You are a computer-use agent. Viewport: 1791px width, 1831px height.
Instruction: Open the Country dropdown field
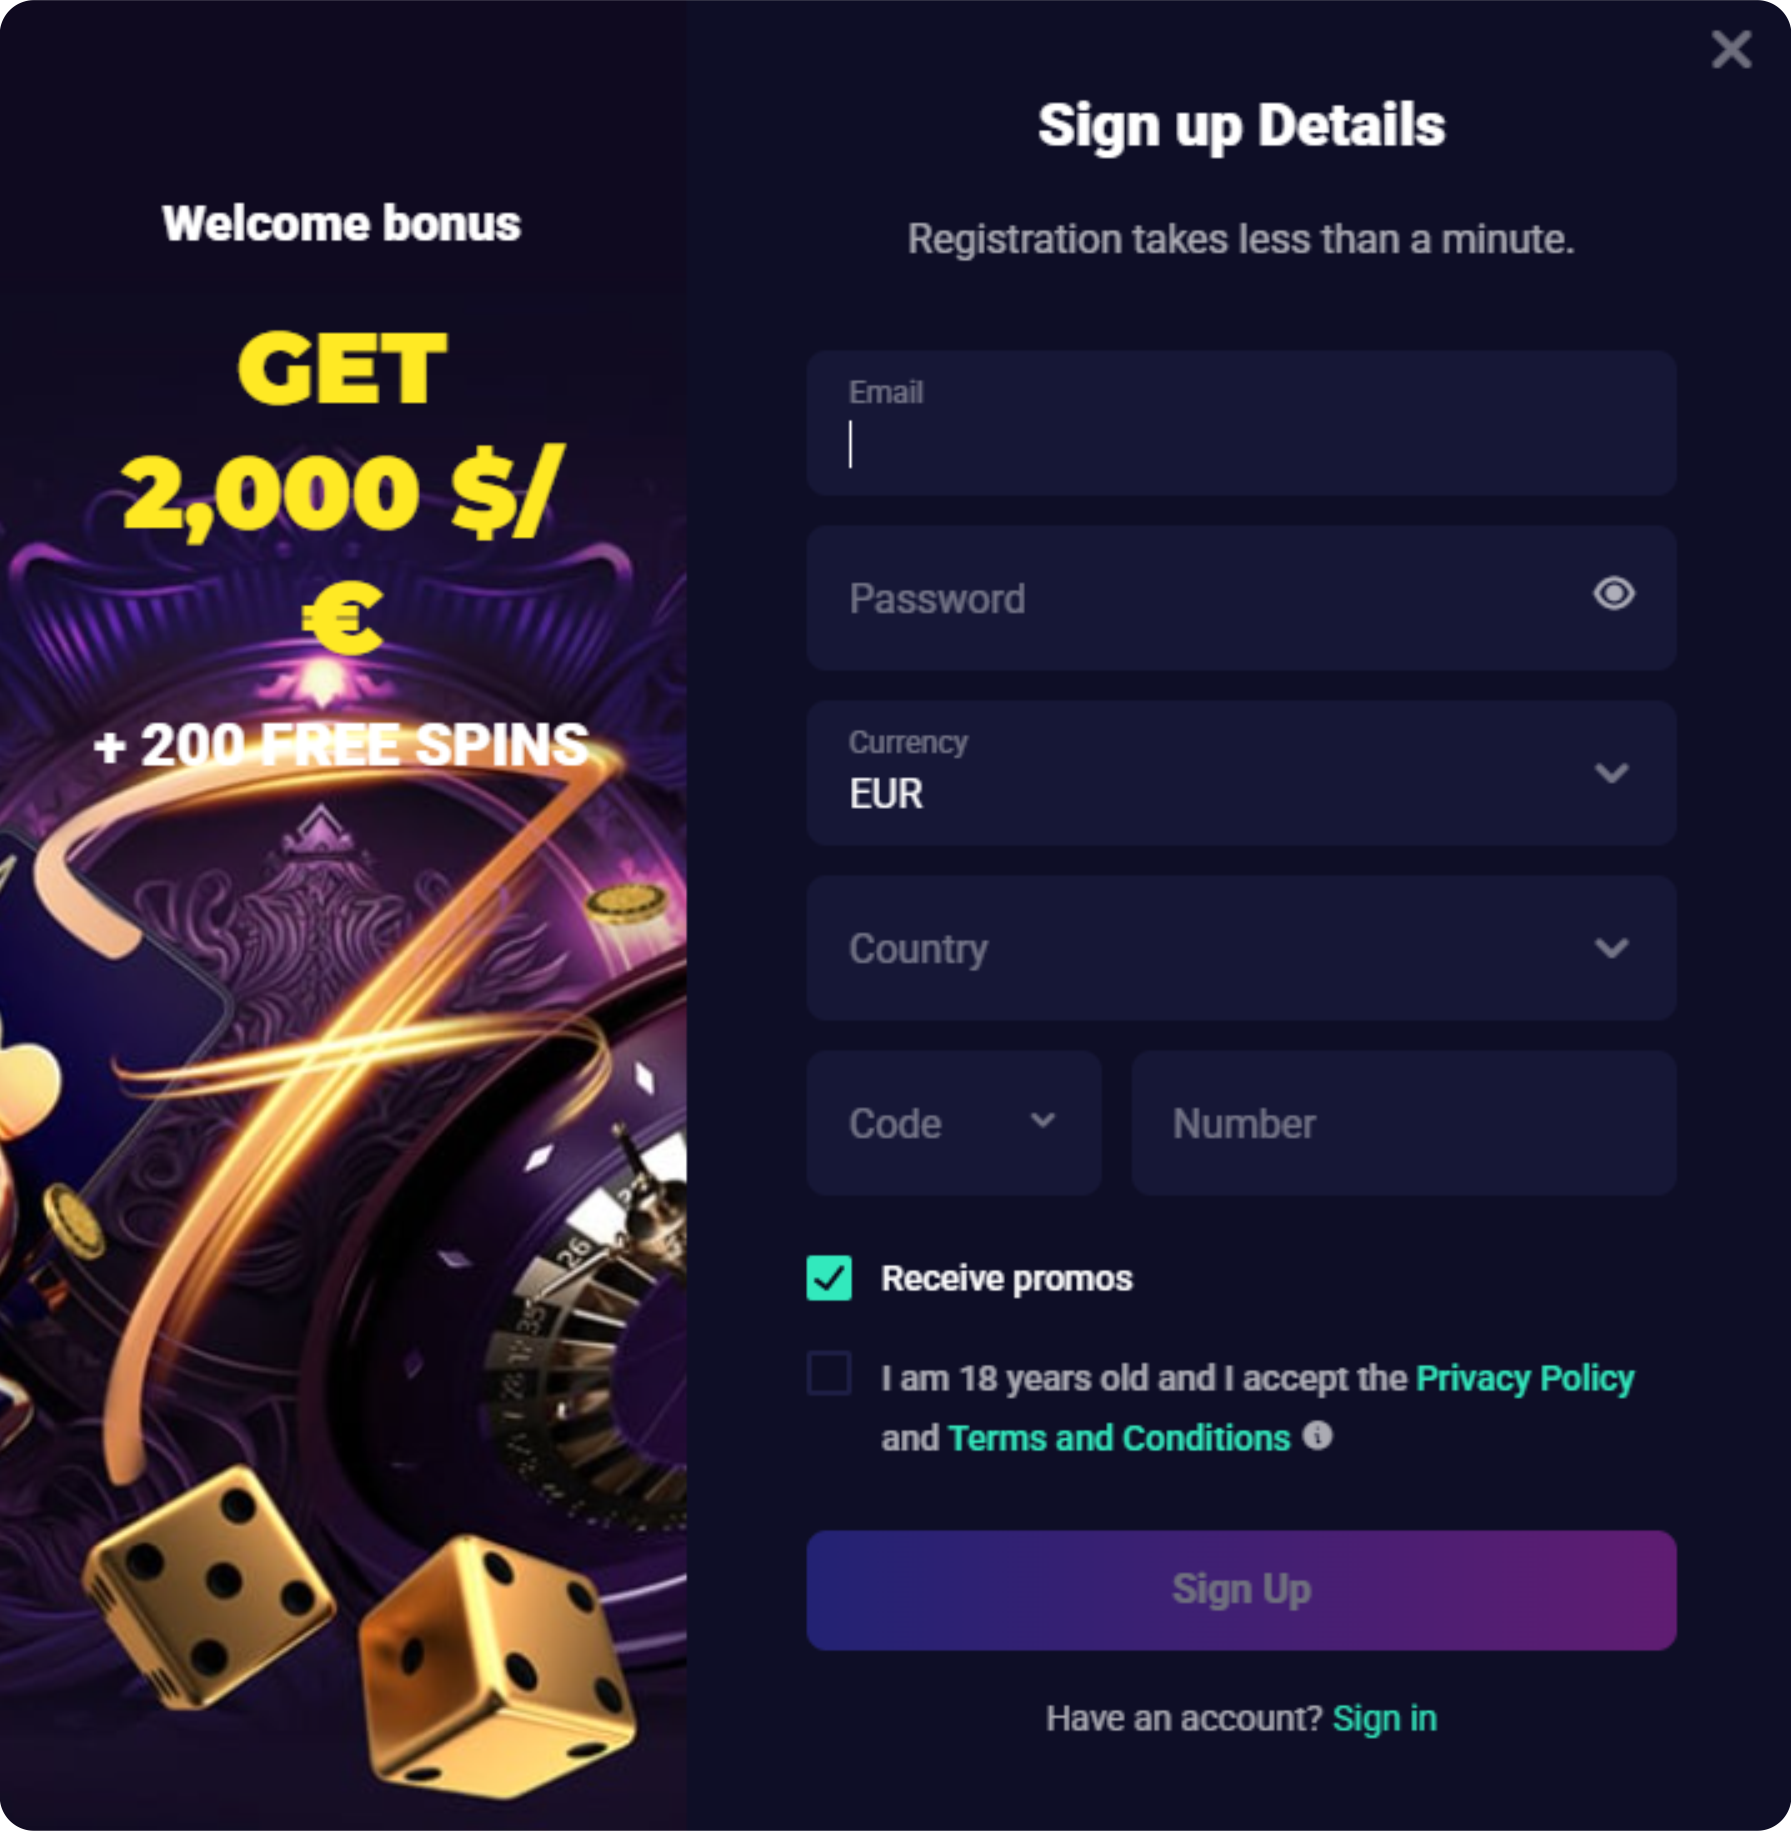(x=1241, y=948)
